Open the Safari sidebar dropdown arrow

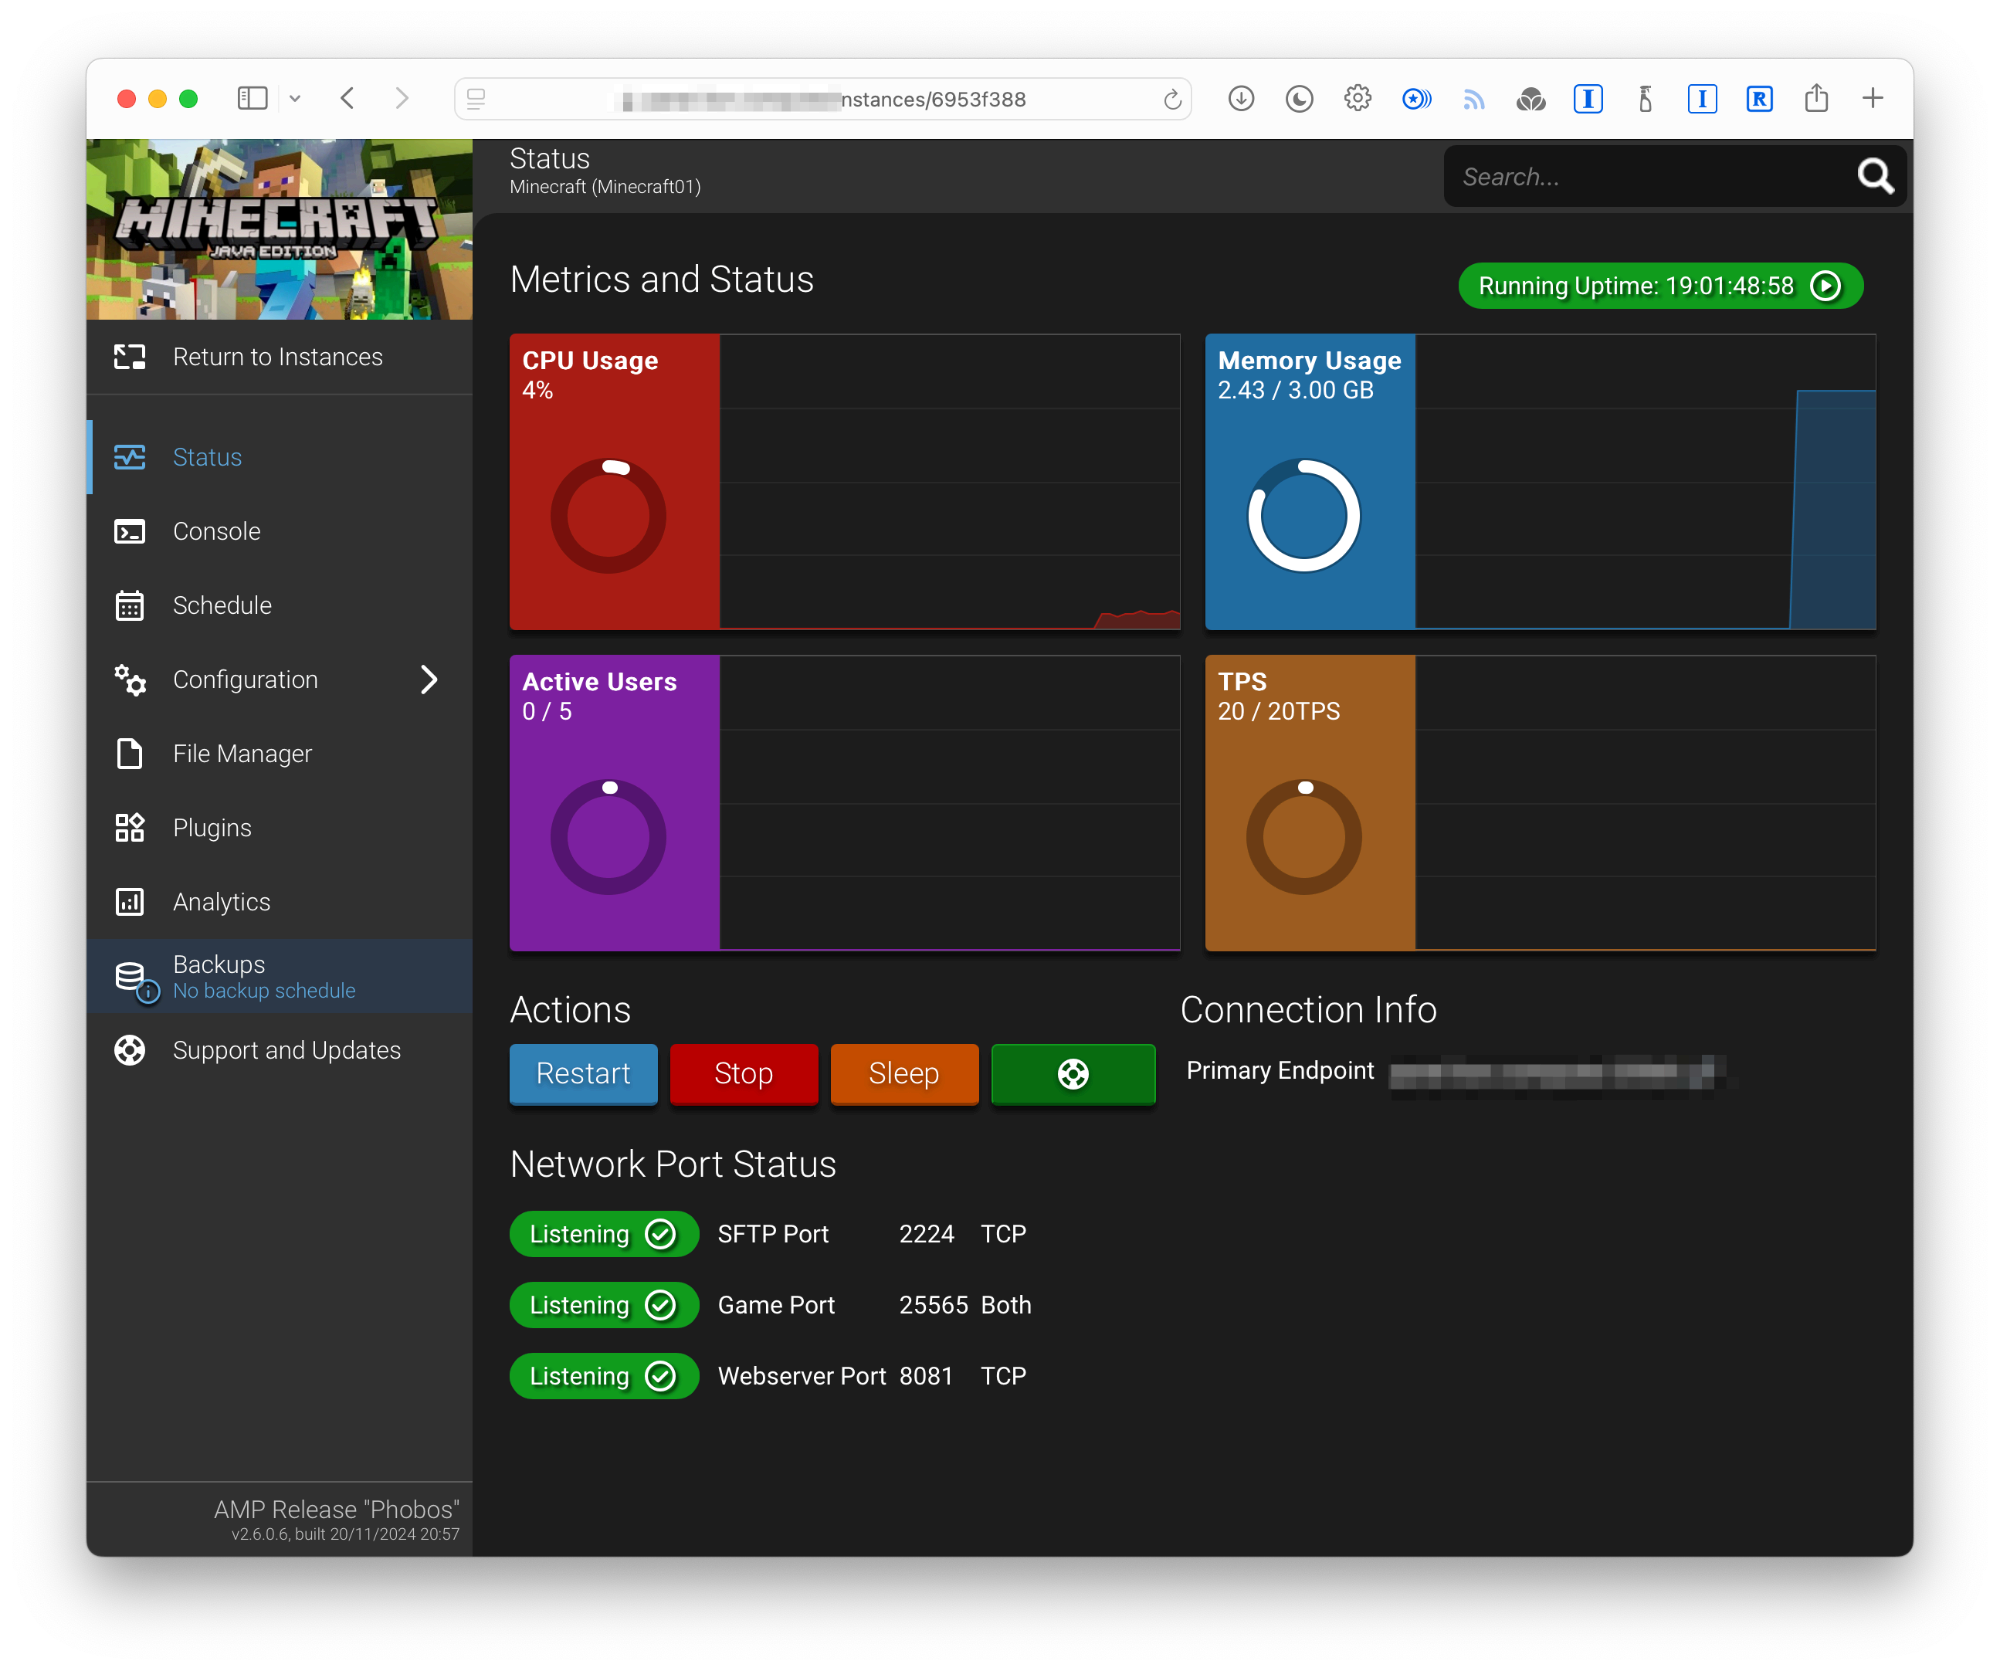tap(295, 99)
